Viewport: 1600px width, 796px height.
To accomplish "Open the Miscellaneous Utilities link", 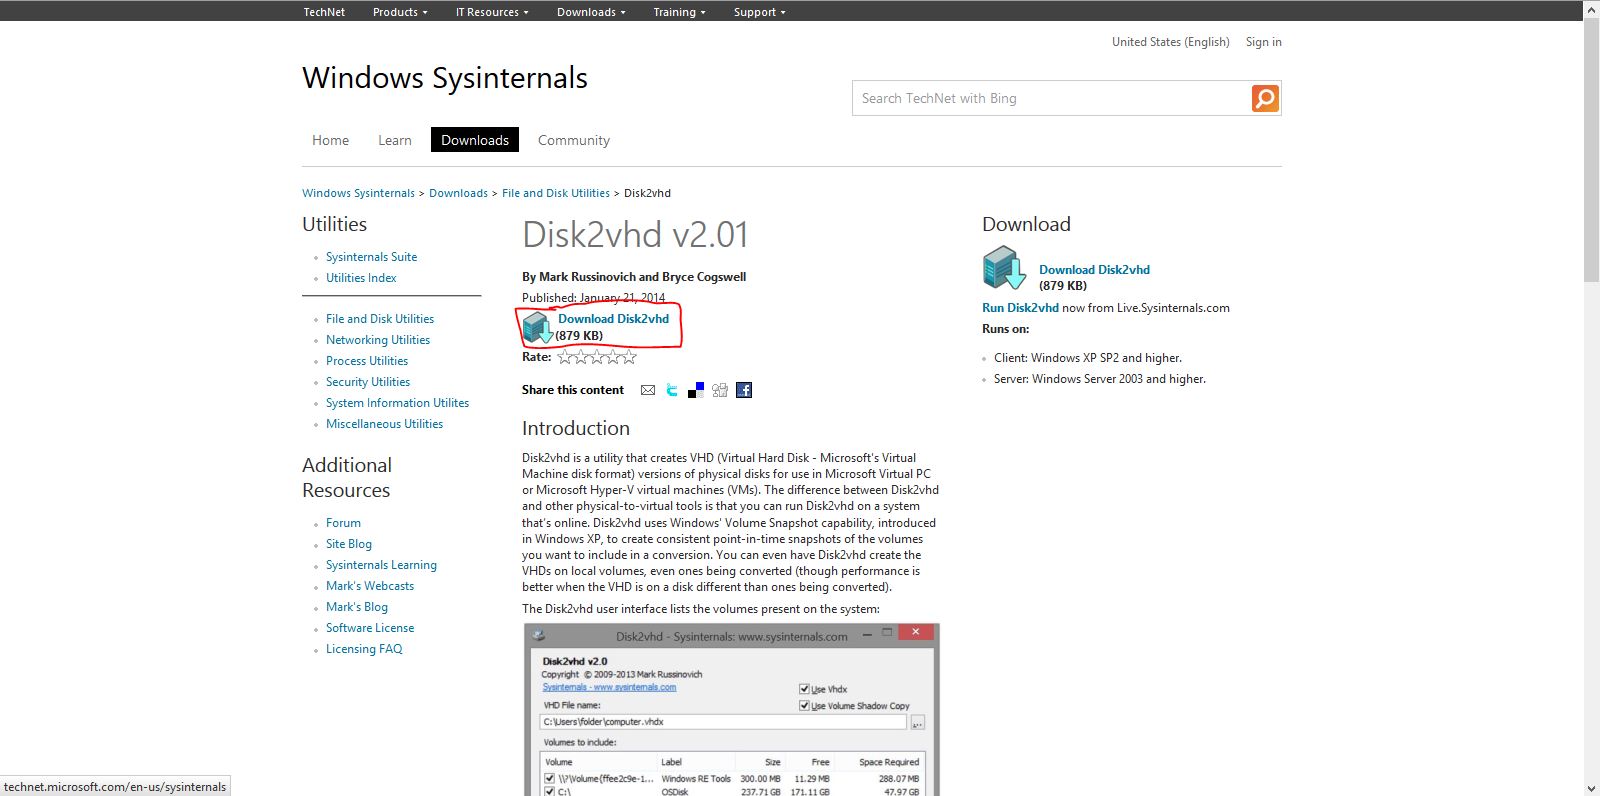I will tap(384, 424).
